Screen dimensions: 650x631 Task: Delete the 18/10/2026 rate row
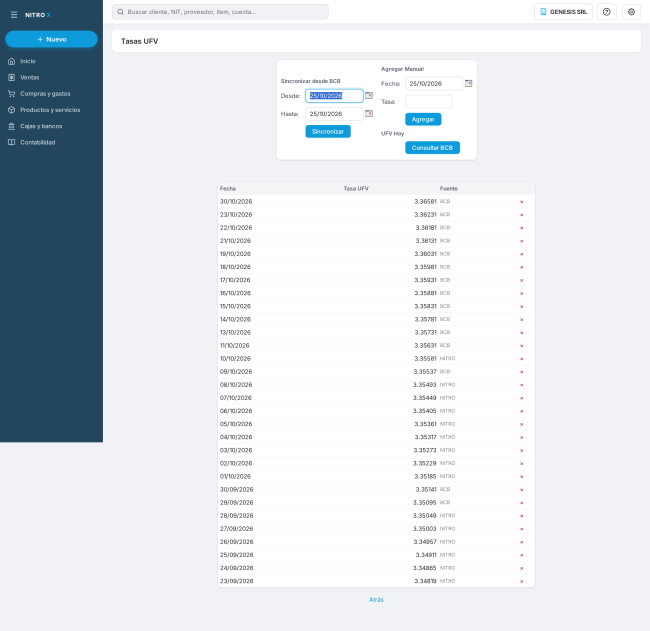(521, 267)
